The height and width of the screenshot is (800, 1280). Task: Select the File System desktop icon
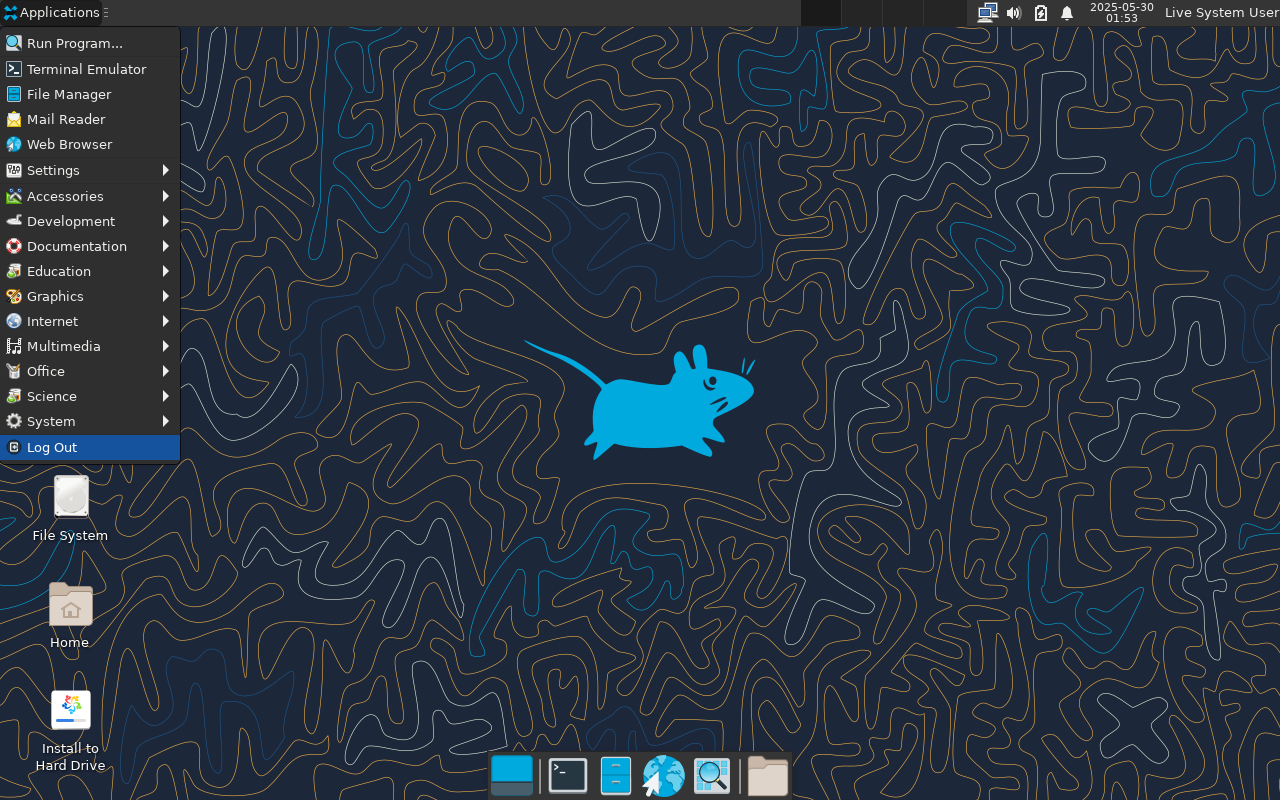click(x=70, y=509)
